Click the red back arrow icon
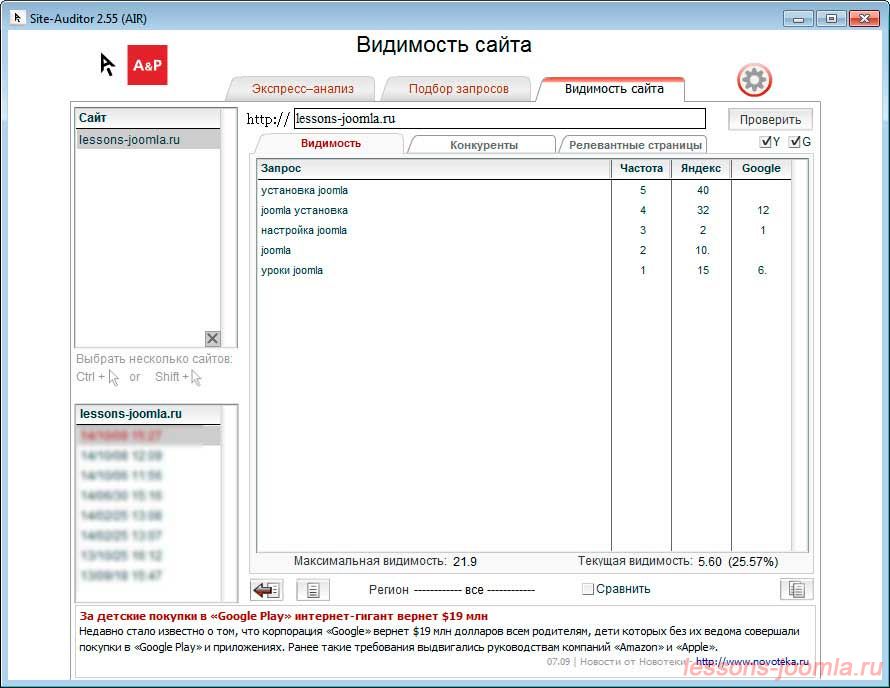 (267, 590)
